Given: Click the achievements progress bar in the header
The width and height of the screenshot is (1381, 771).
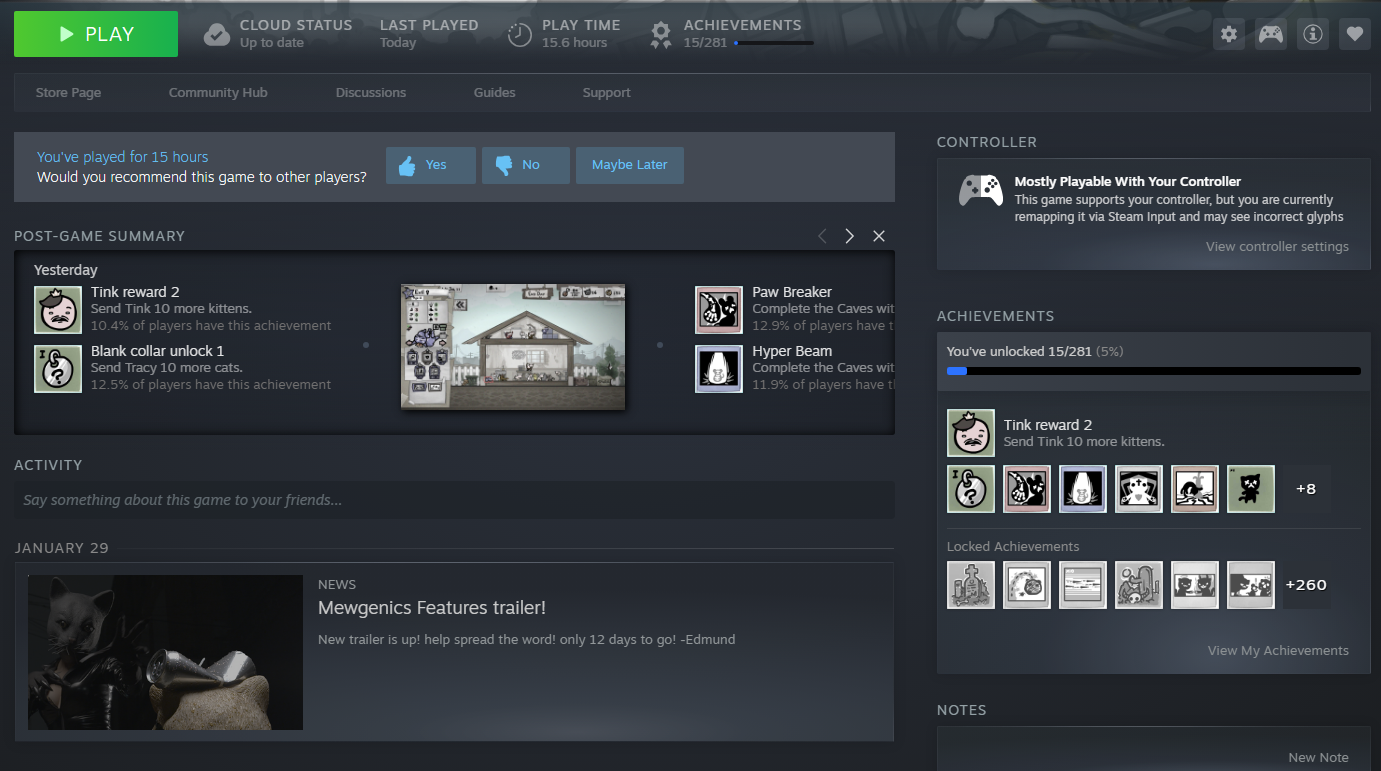Looking at the screenshot, I should [x=773, y=43].
